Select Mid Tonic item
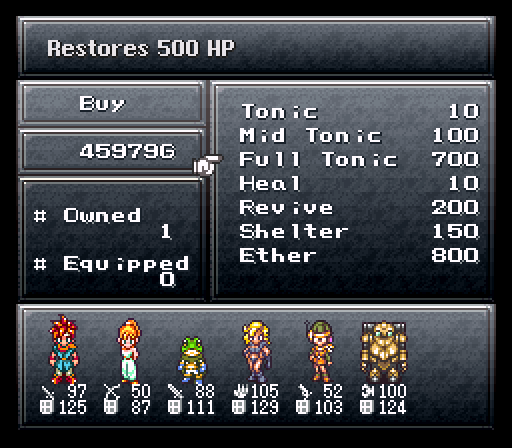 tap(360, 135)
